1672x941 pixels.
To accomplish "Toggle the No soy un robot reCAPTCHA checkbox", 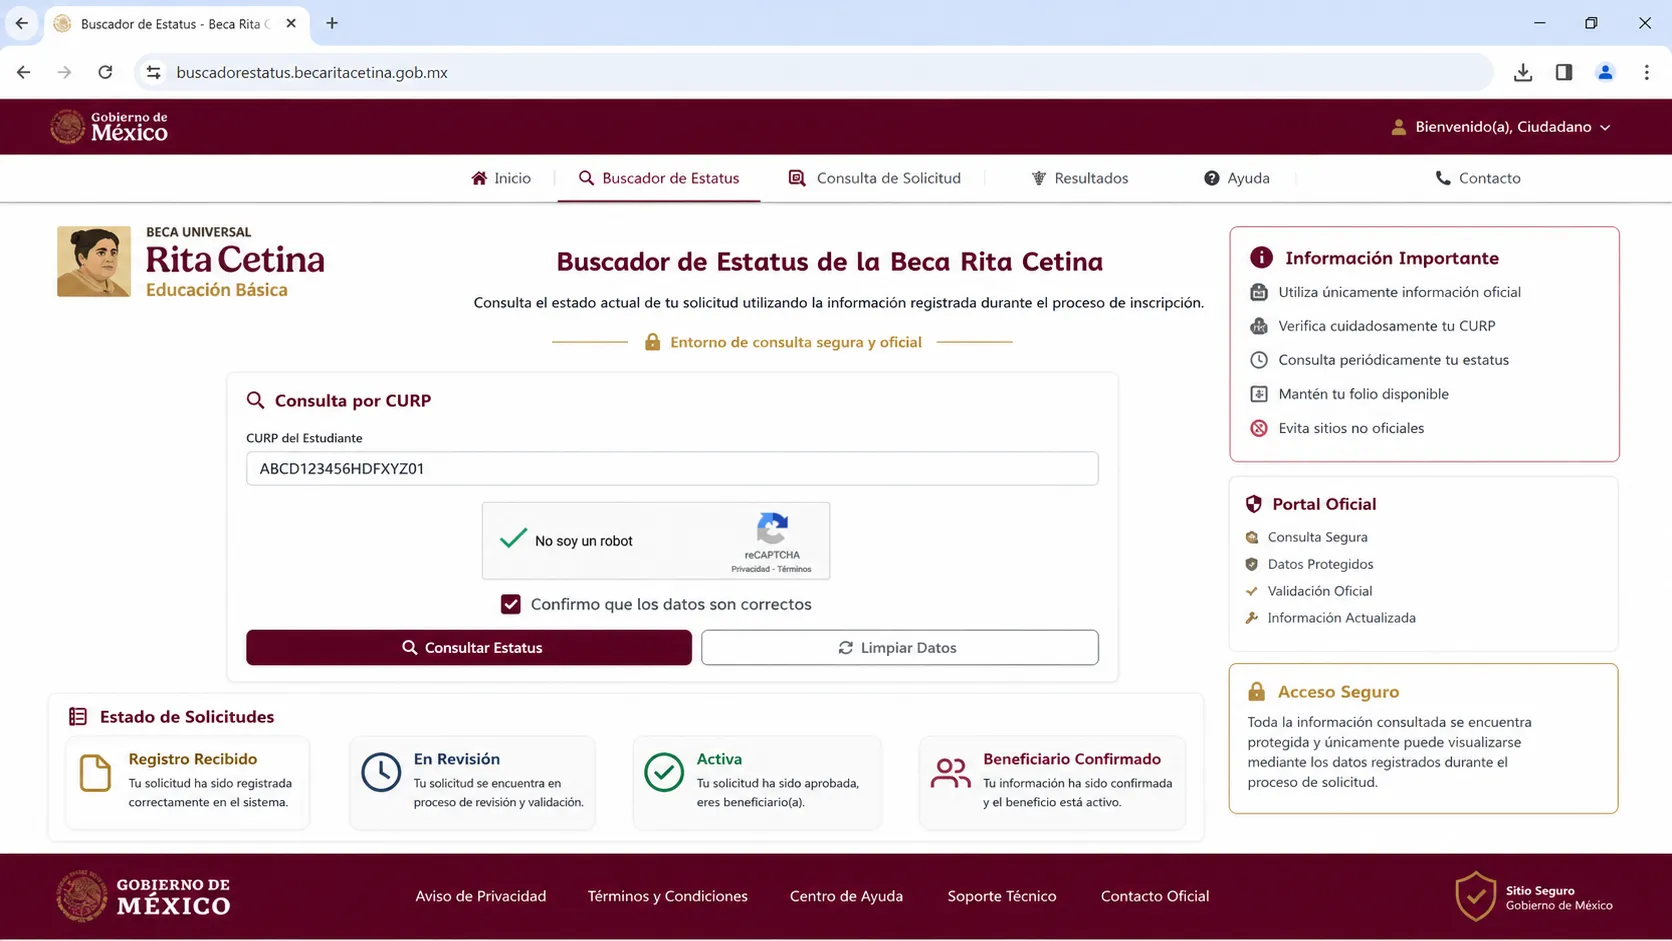I will pyautogui.click(x=513, y=540).
